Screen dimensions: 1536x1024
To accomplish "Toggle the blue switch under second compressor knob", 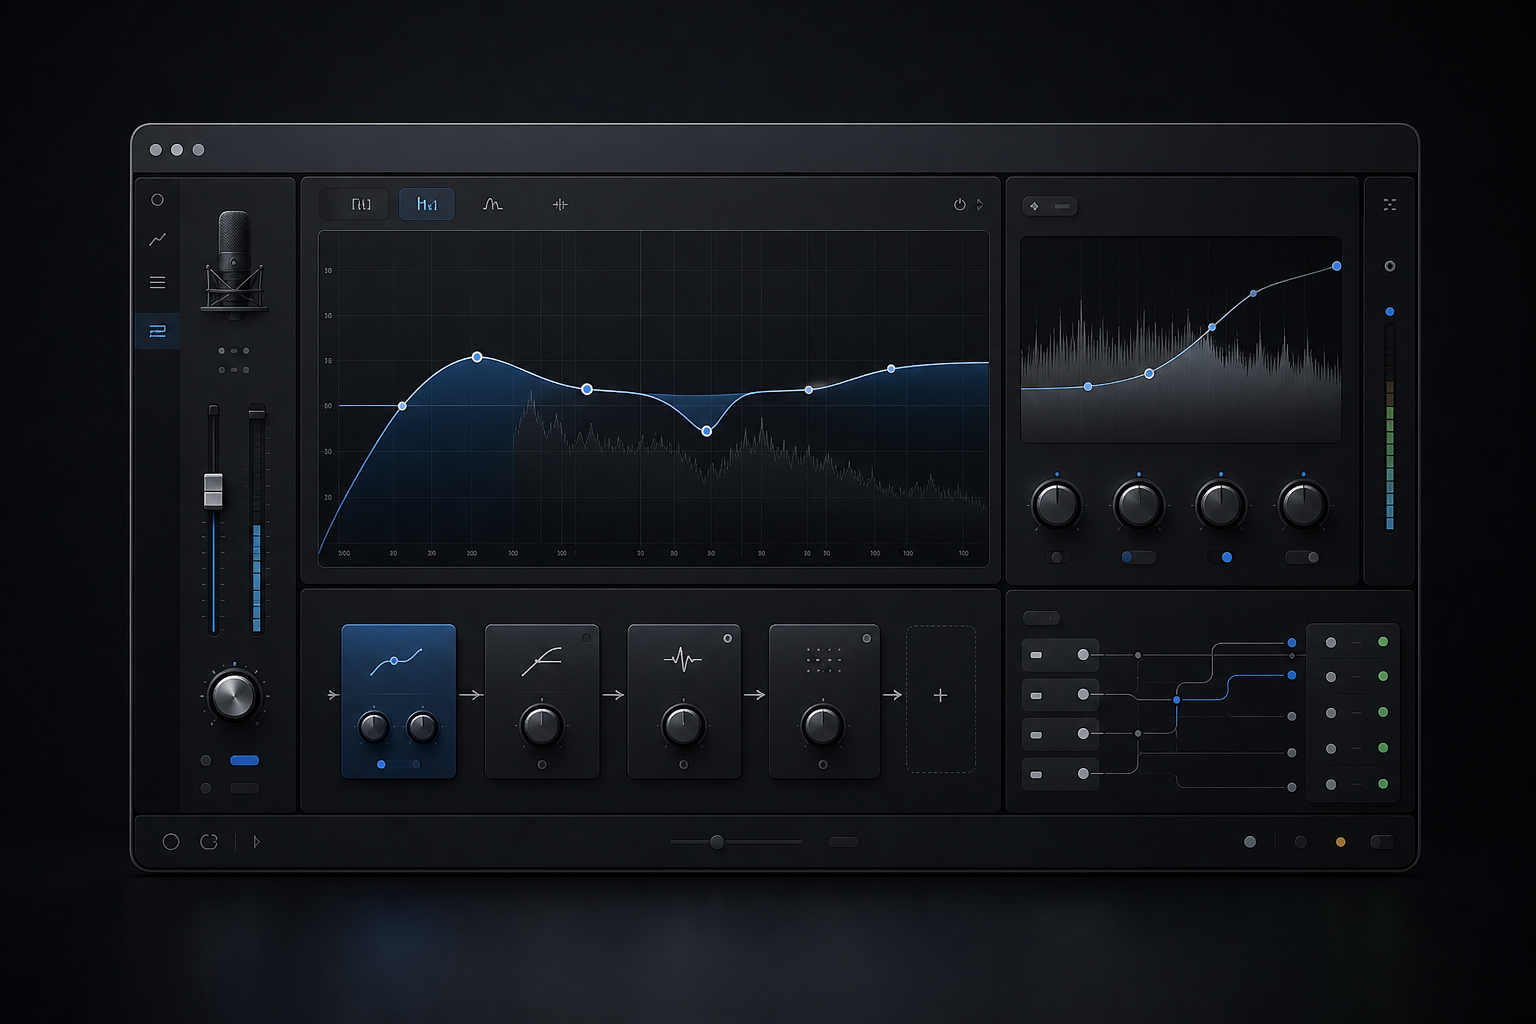I will pos(1138,557).
